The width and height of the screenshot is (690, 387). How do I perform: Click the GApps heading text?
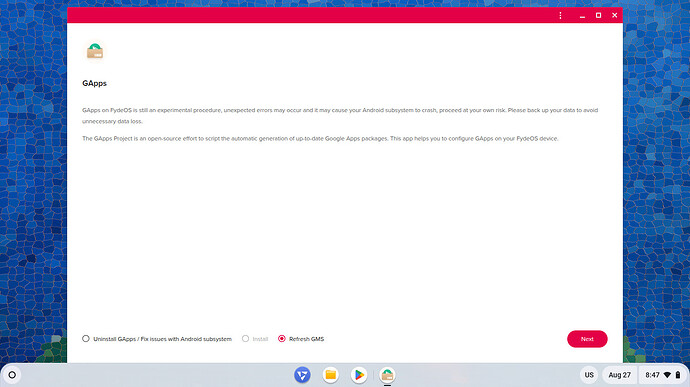[x=95, y=83]
